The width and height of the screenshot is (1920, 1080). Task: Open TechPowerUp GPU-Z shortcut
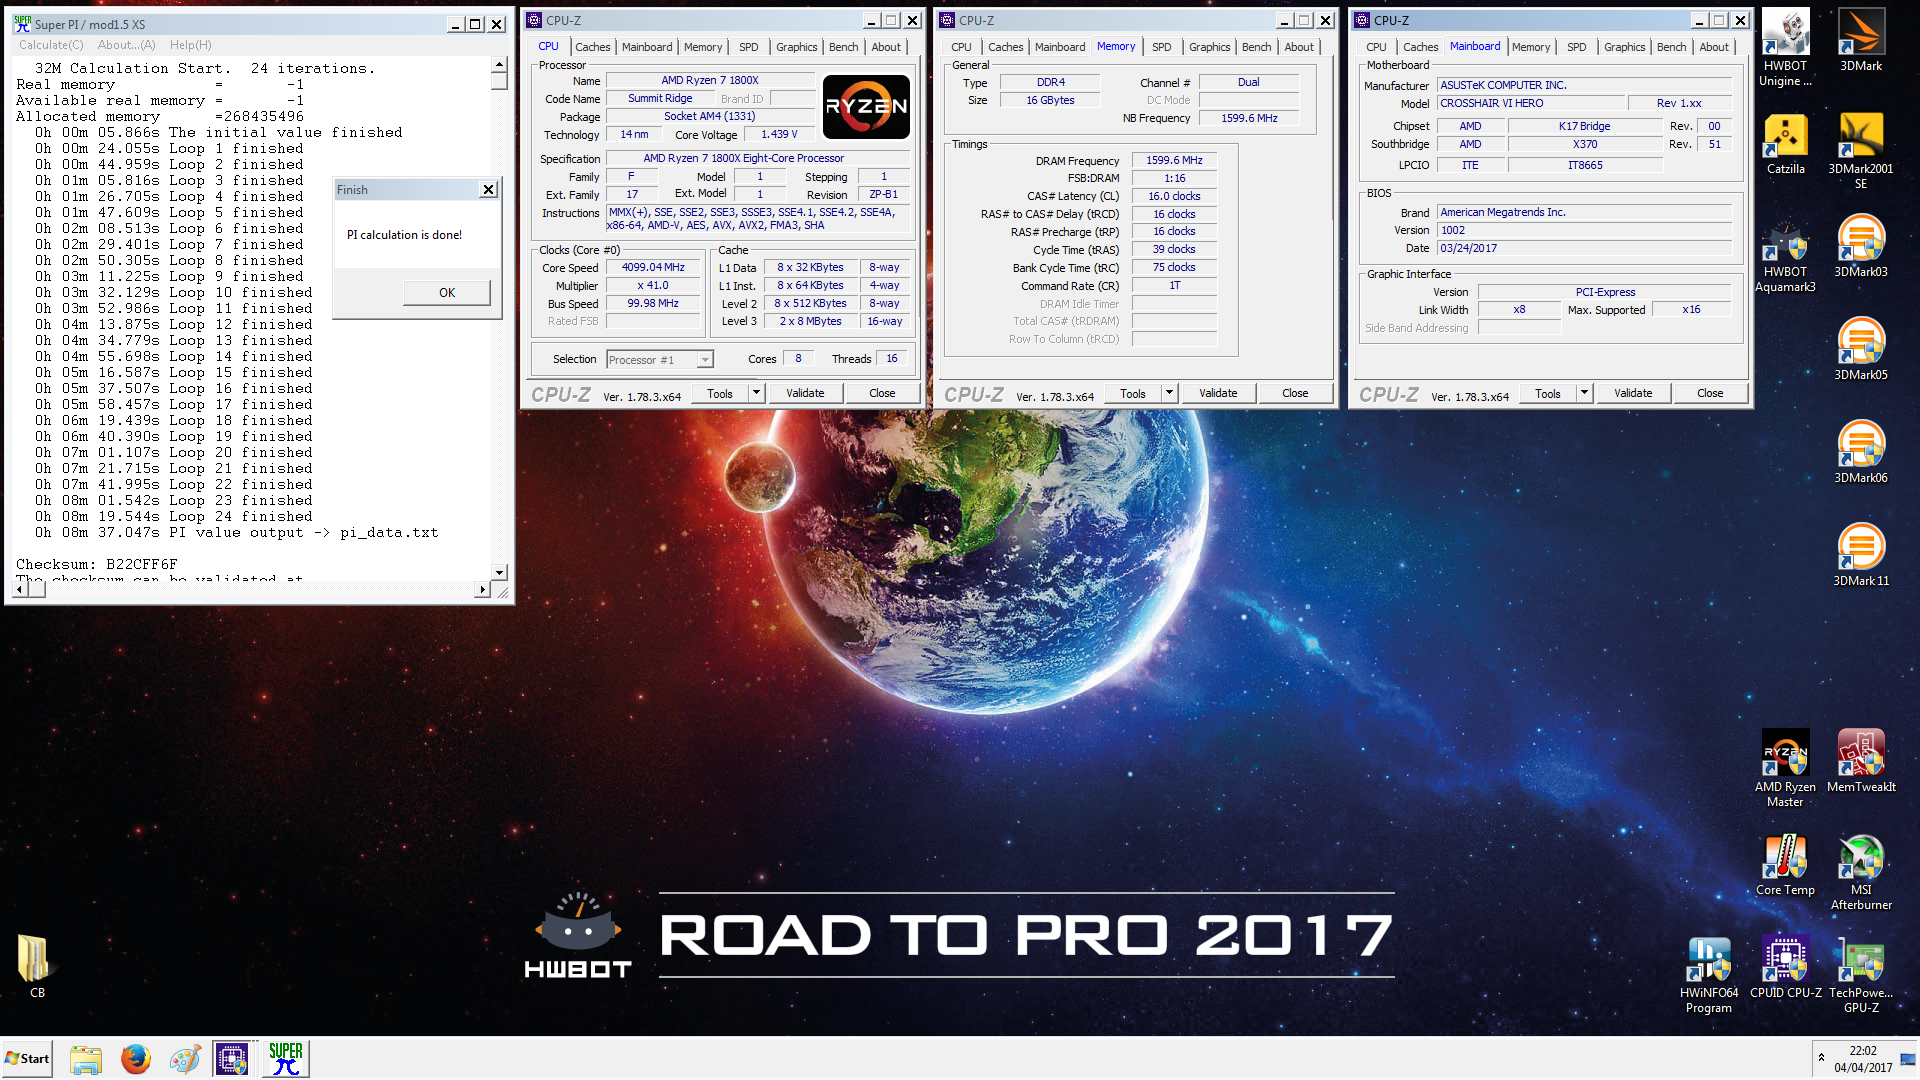(1861, 975)
